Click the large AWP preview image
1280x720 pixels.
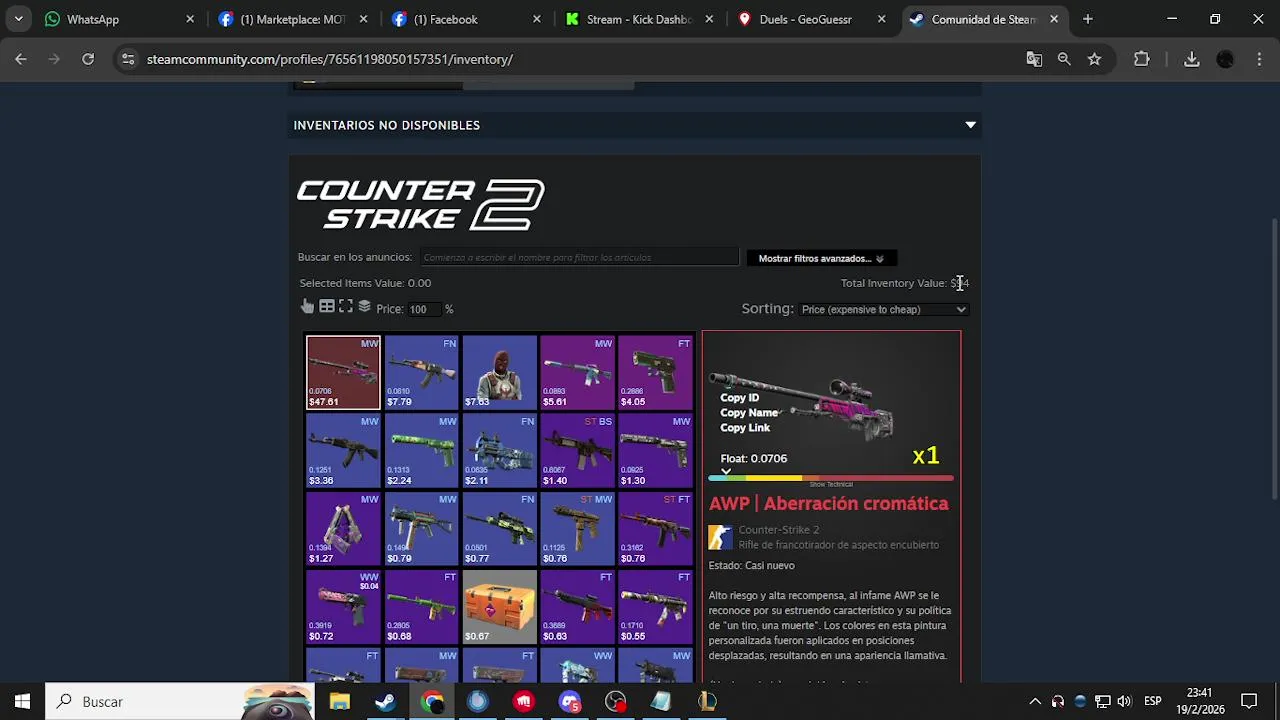point(801,406)
